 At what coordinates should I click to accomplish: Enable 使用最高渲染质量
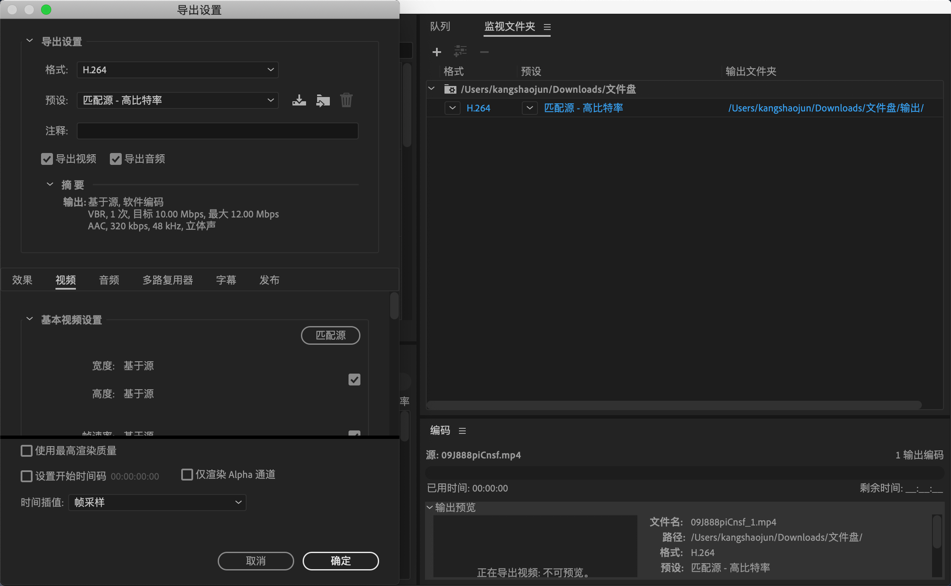click(x=25, y=450)
